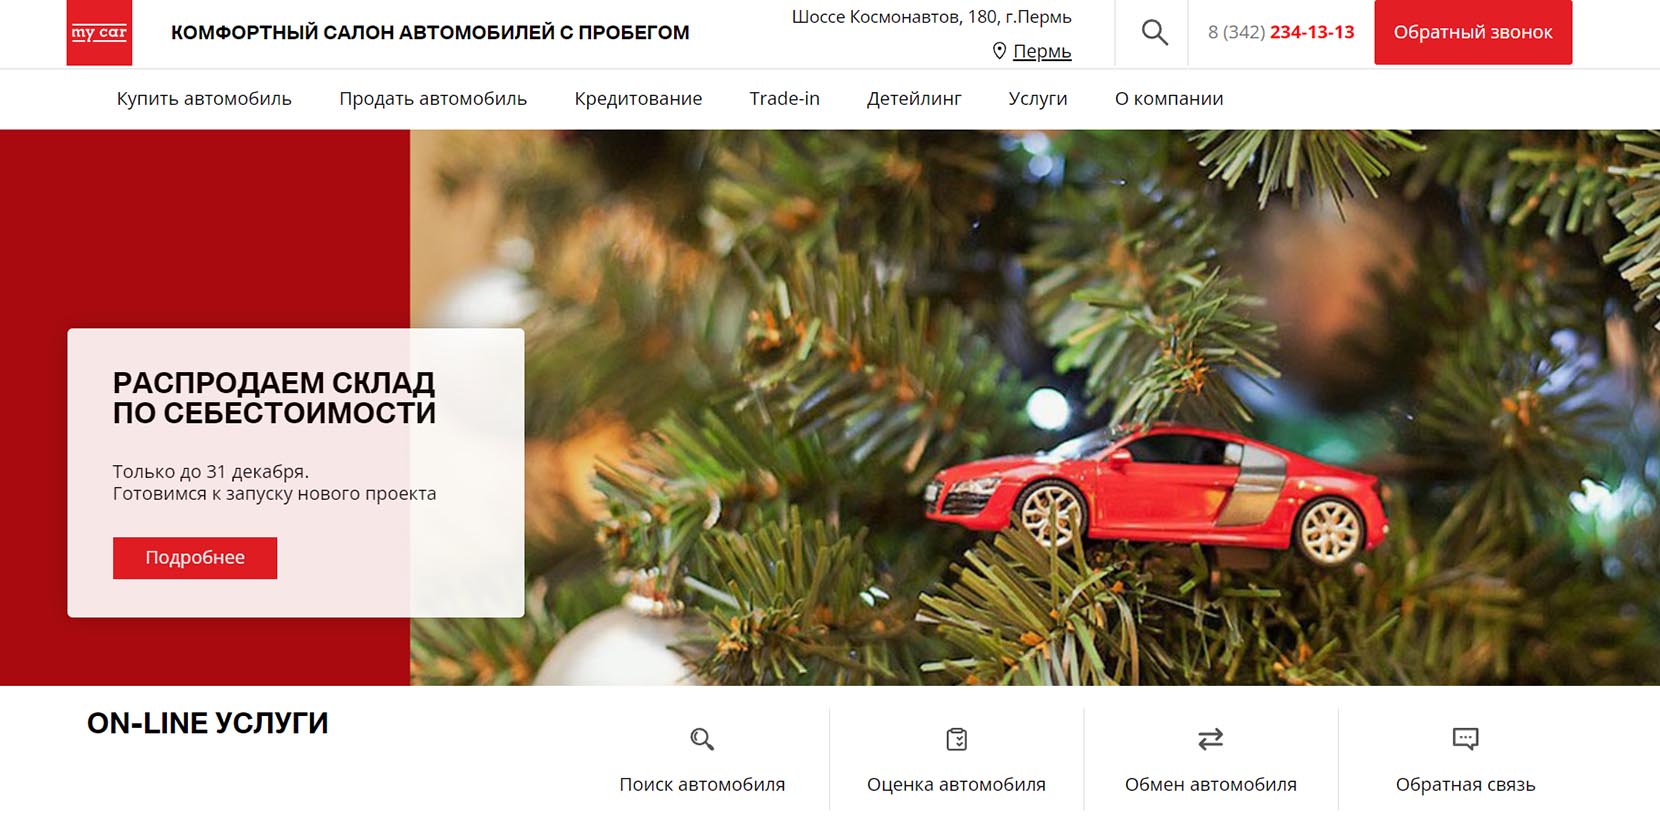
Task: Click the my car logo
Action: [99, 33]
